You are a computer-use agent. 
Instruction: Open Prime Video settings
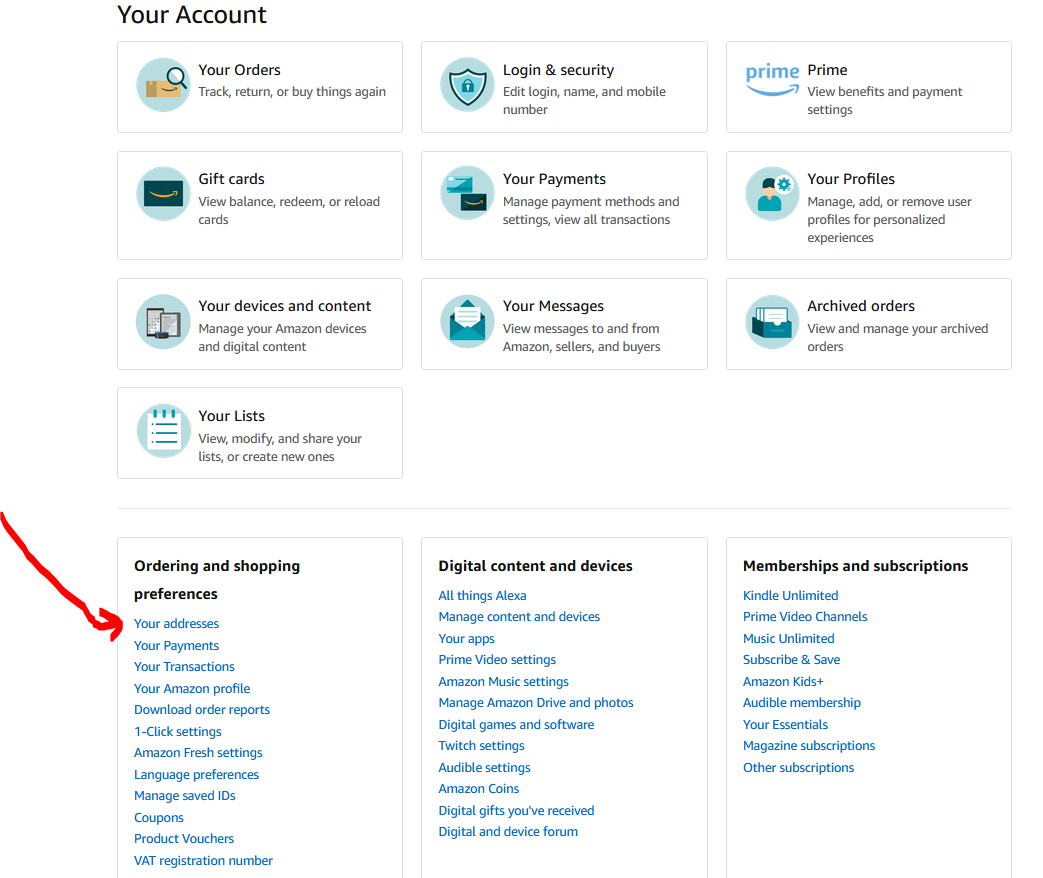click(497, 659)
